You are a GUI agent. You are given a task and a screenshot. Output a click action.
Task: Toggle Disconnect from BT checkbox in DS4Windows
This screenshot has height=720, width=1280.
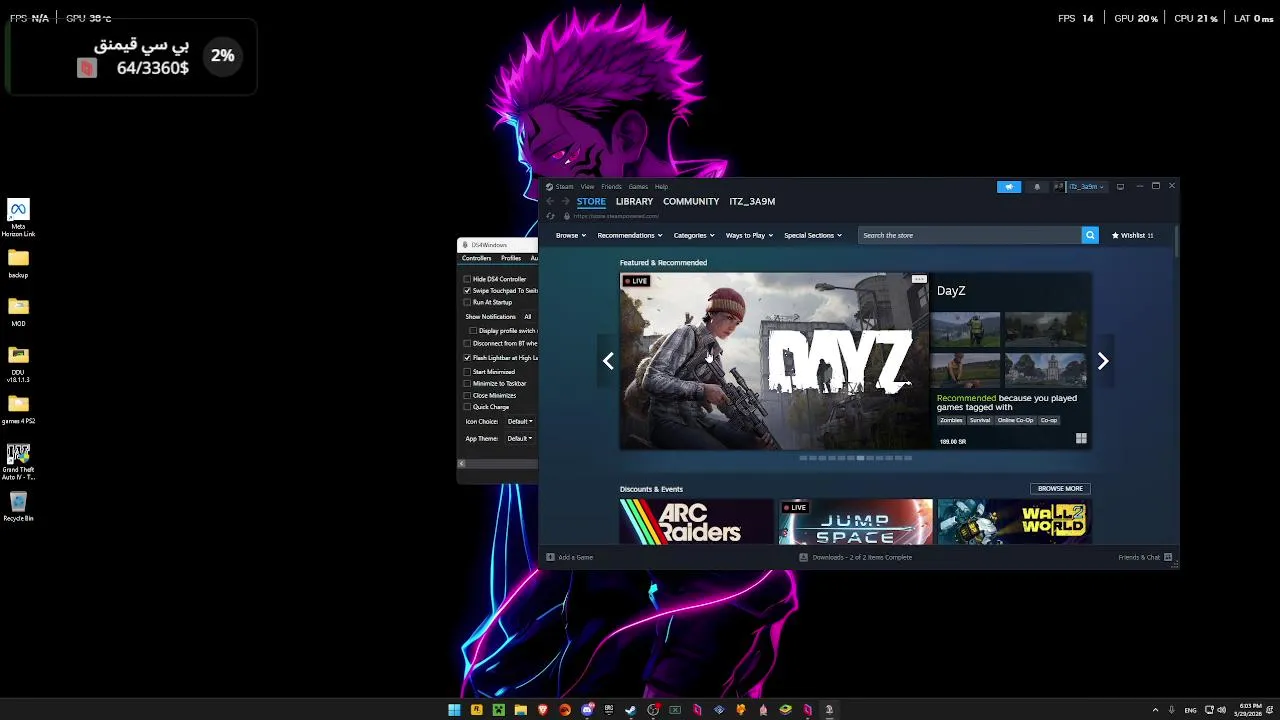coord(467,343)
